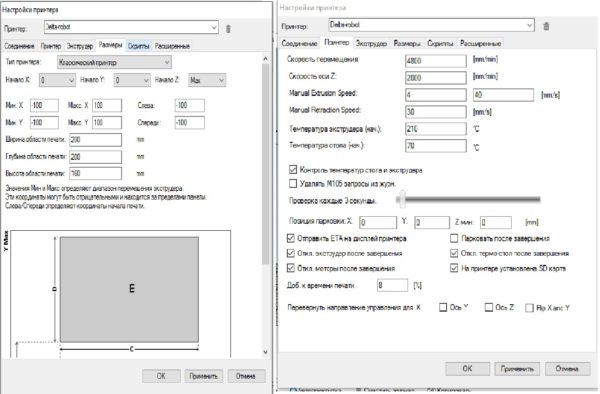Viewport: 600px width, 394px height.
Task: Switch to Принтер tab in left window
Action: click(x=51, y=46)
